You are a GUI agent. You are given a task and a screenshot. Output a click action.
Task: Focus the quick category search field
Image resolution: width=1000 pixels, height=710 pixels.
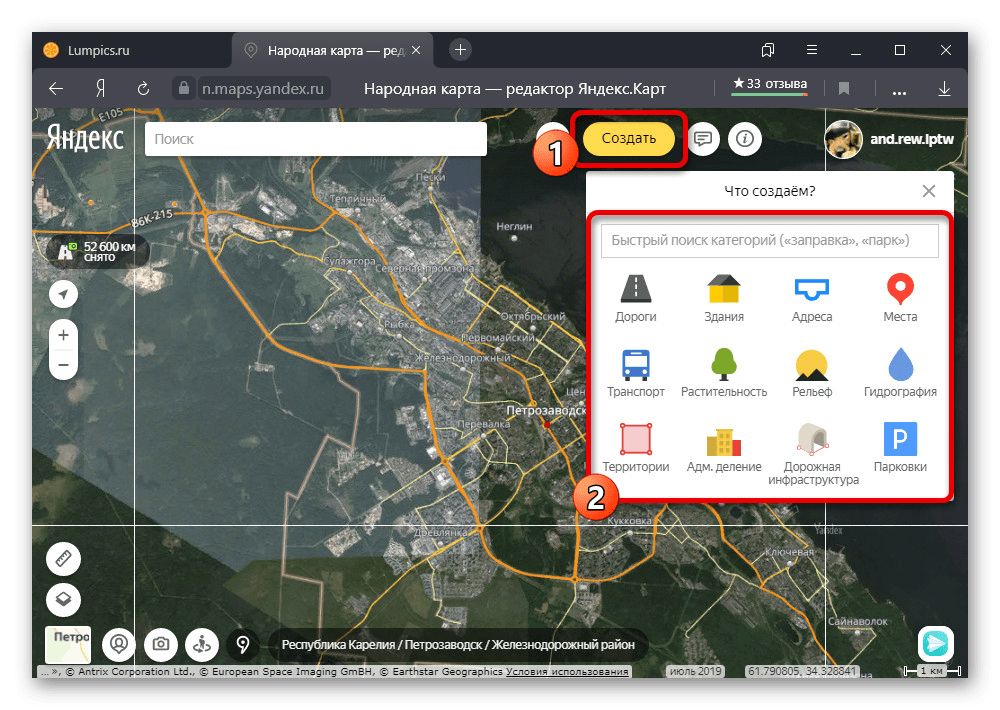[x=769, y=241]
